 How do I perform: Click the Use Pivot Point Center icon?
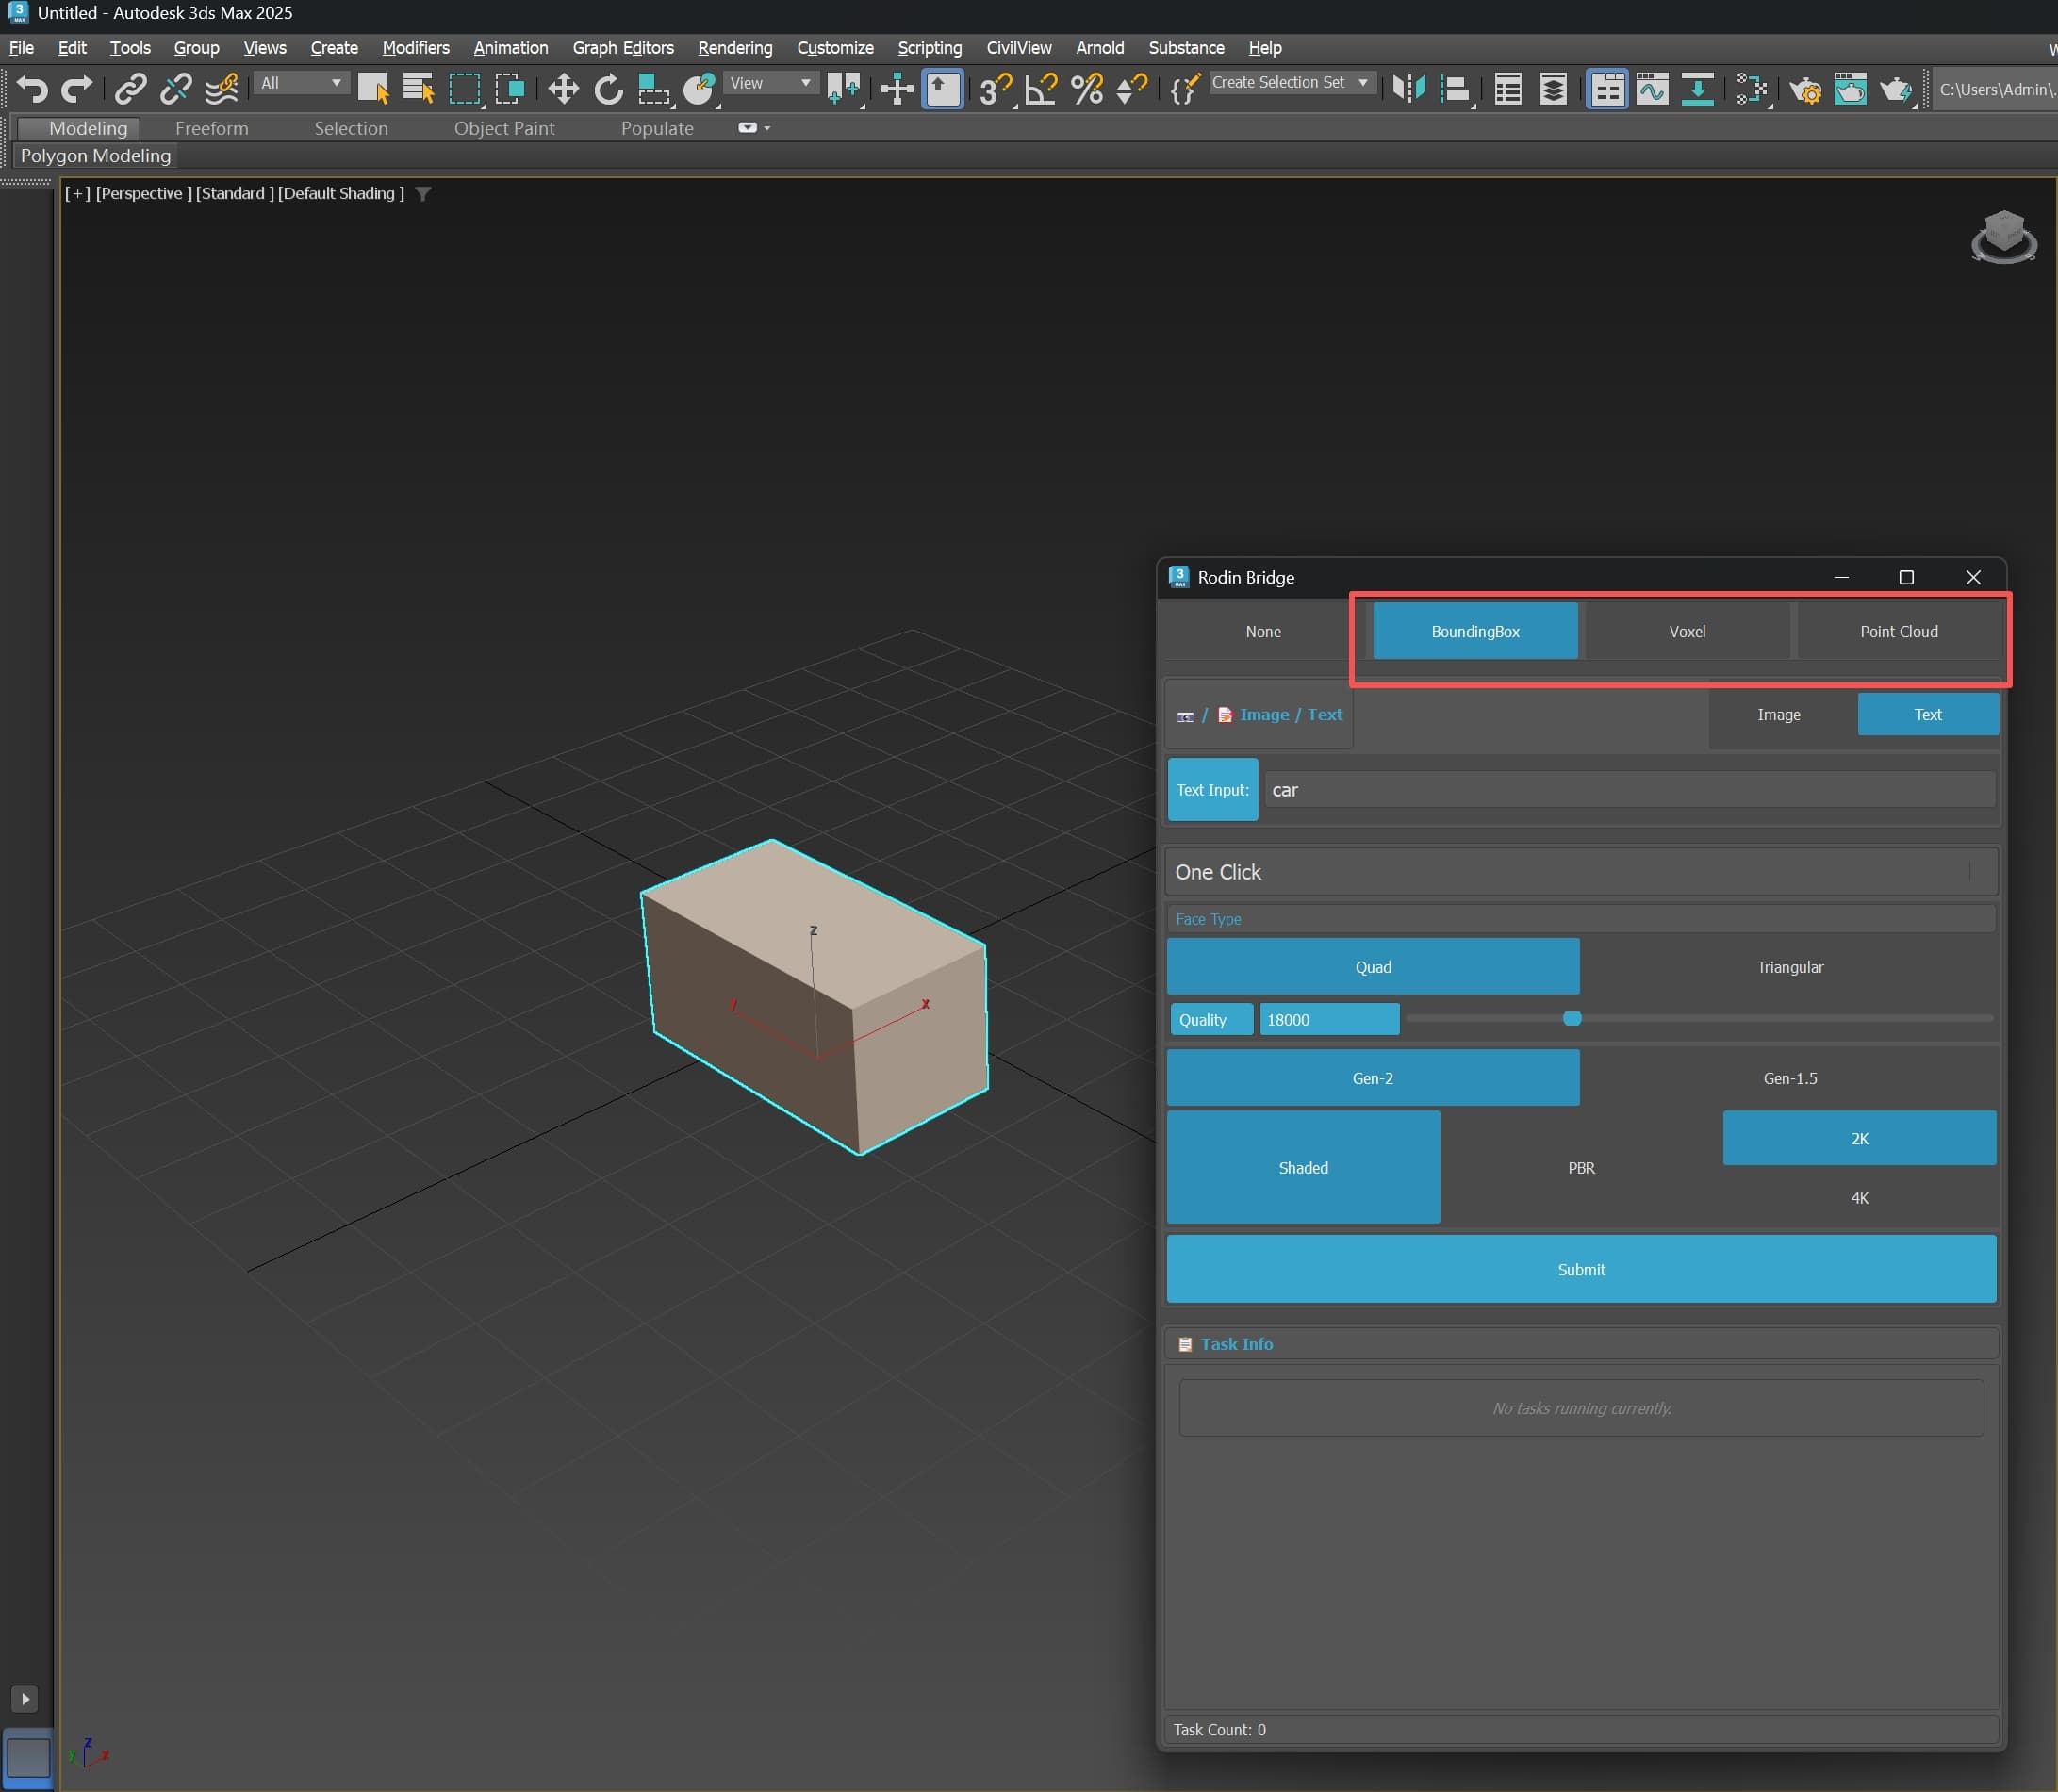(844, 89)
